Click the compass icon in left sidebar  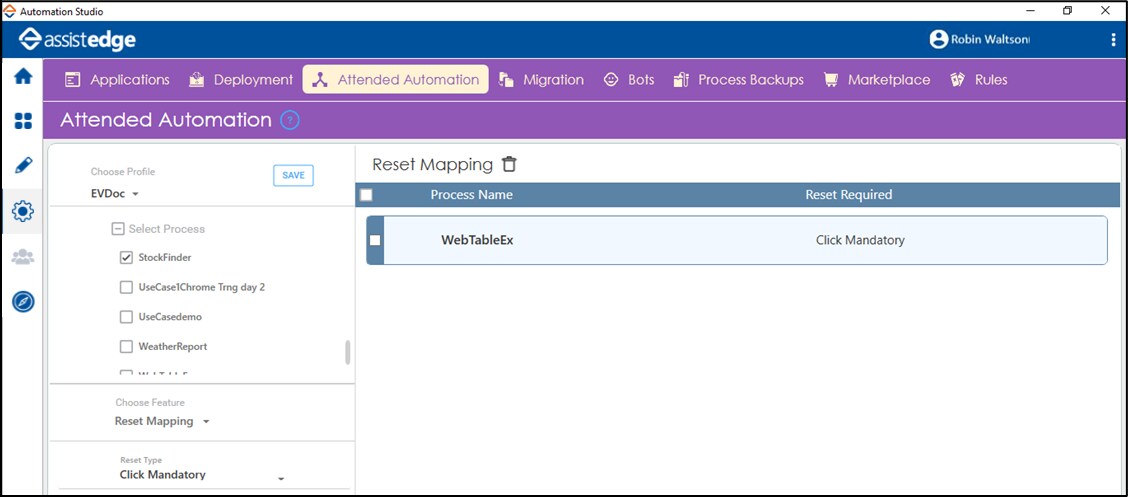pos(23,301)
